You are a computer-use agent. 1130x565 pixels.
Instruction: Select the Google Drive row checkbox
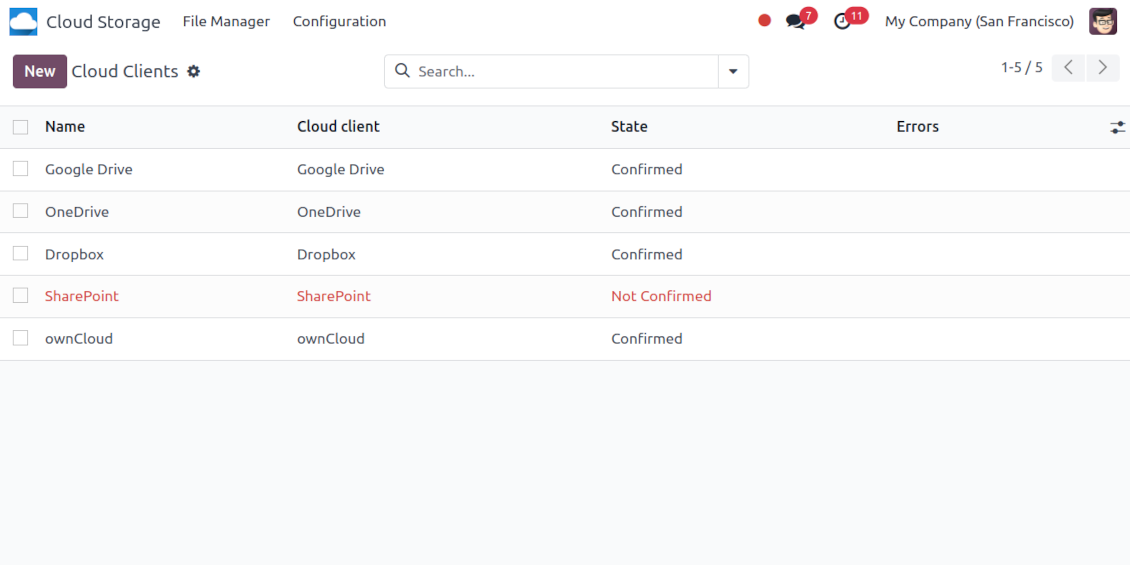pyautogui.click(x=21, y=169)
